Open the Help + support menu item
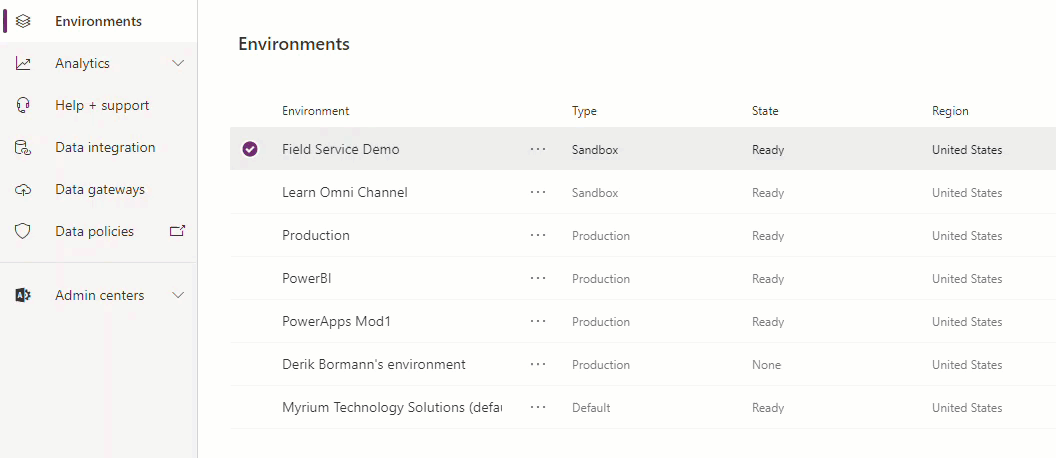 [x=102, y=105]
